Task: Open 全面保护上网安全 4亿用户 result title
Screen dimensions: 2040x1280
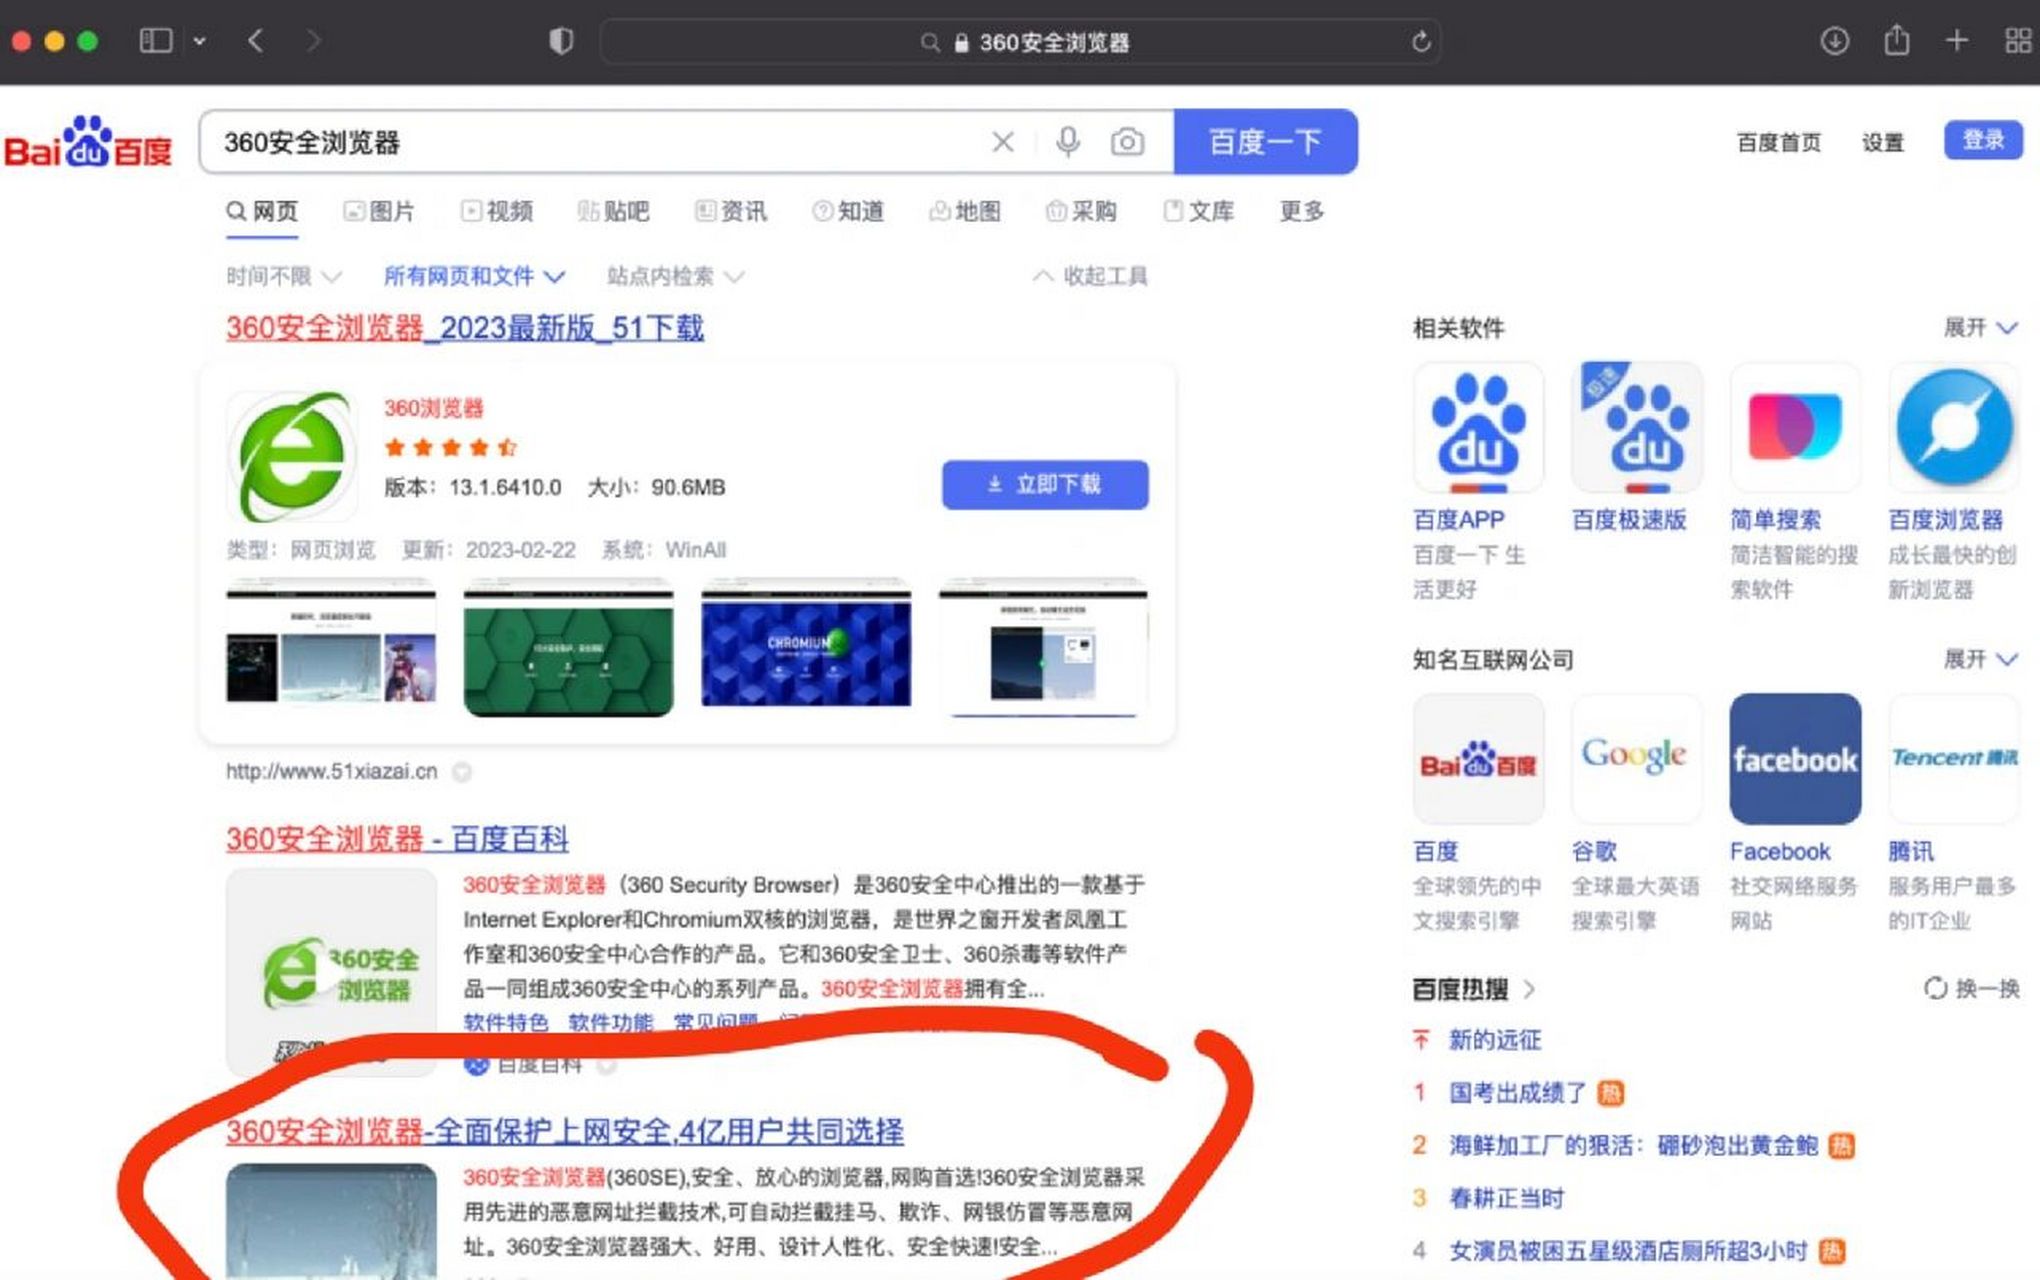Action: pos(565,1132)
